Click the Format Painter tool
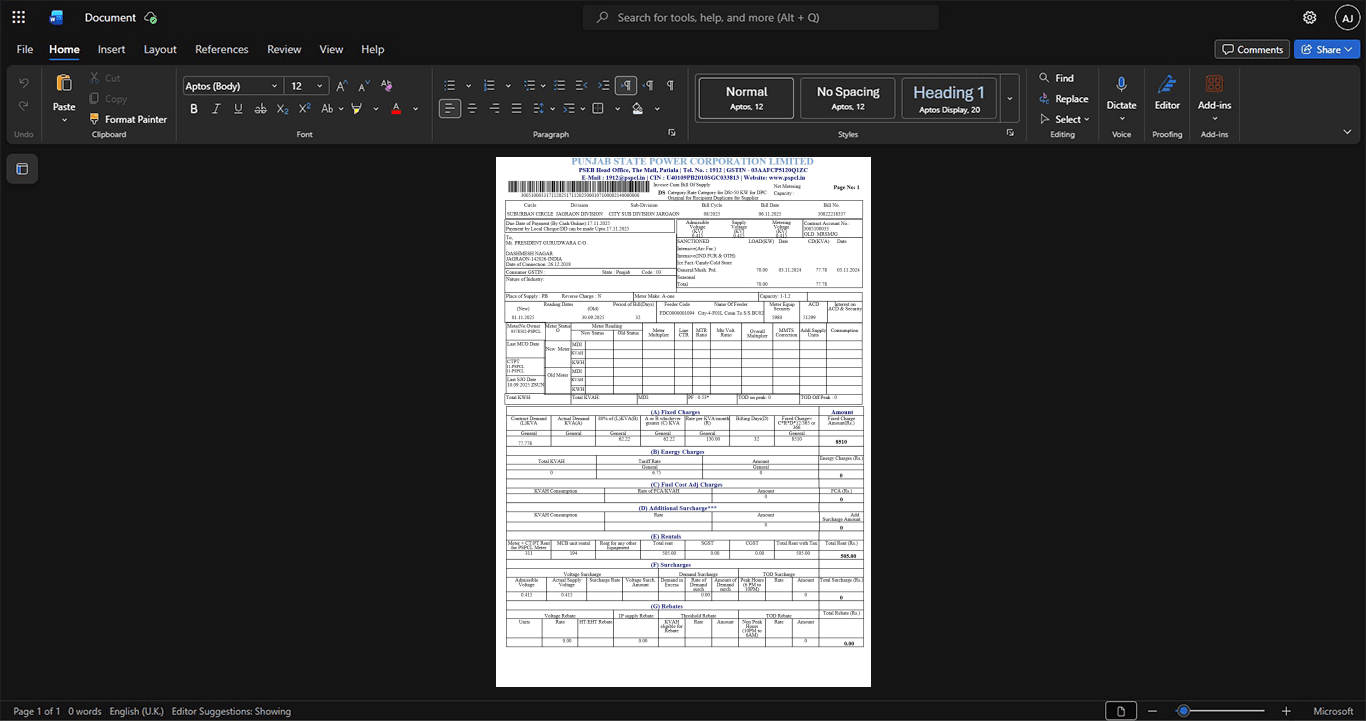 pyautogui.click(x=128, y=119)
